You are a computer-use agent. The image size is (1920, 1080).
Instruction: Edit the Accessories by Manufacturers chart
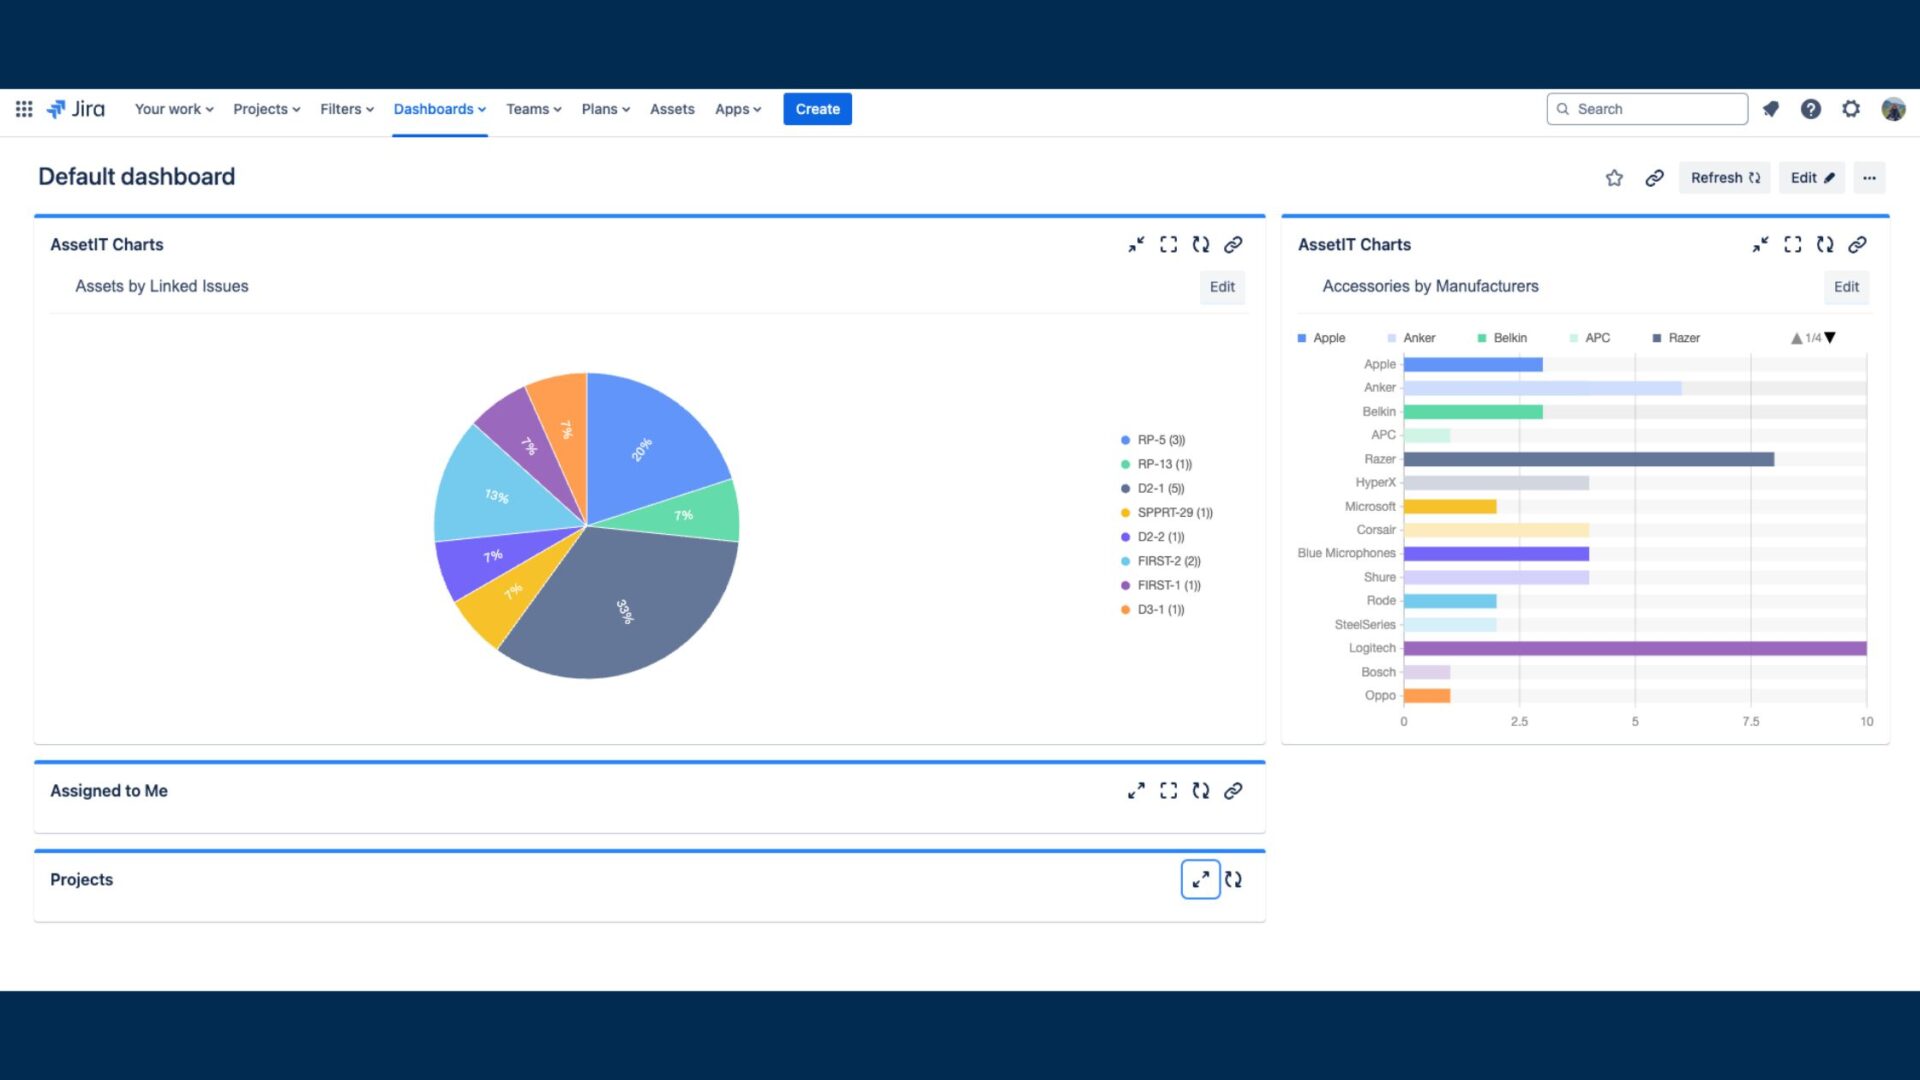click(x=1846, y=287)
